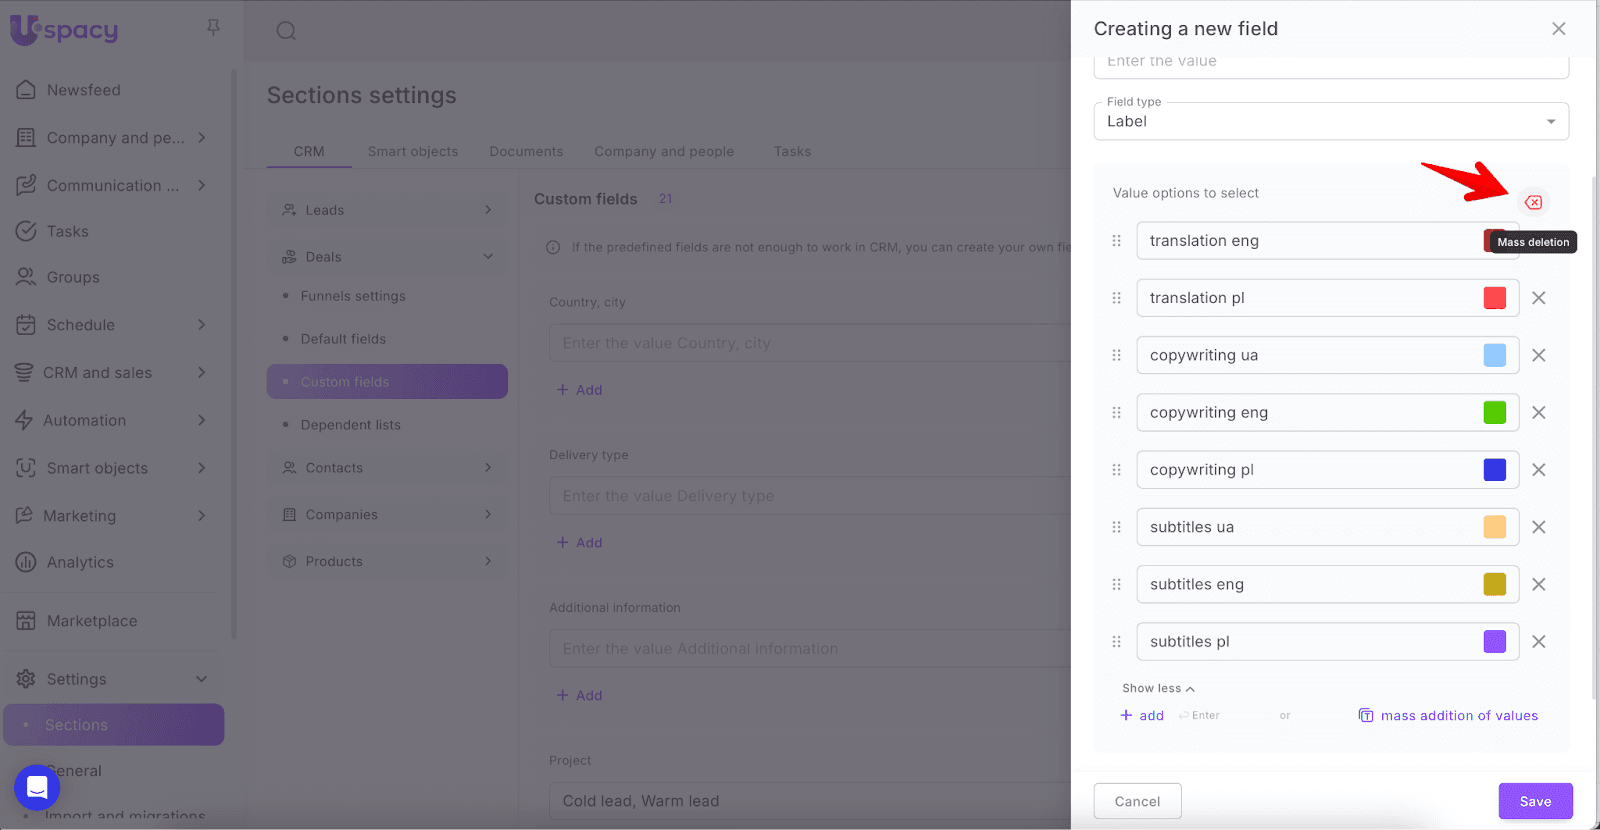The height and width of the screenshot is (830, 1600).
Task: Change the blue swatch of 'copywriting pl'
Action: click(1494, 470)
